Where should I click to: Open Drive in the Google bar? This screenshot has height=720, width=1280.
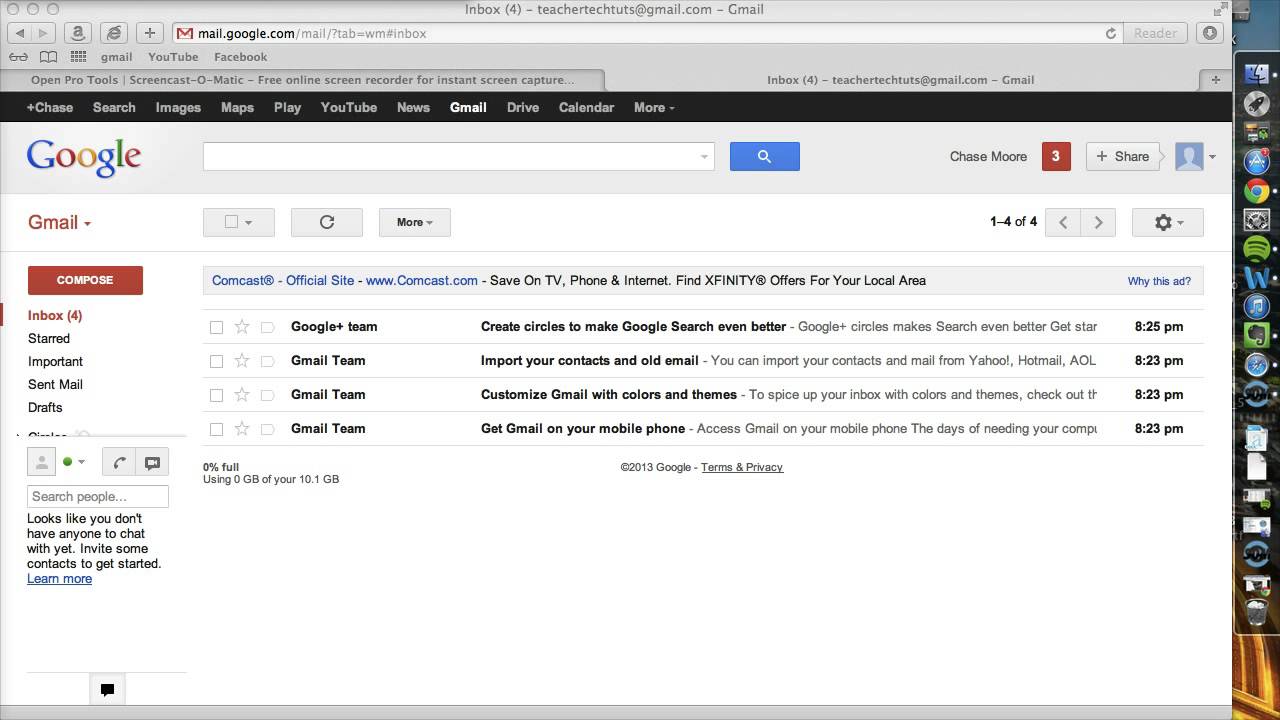(x=523, y=107)
